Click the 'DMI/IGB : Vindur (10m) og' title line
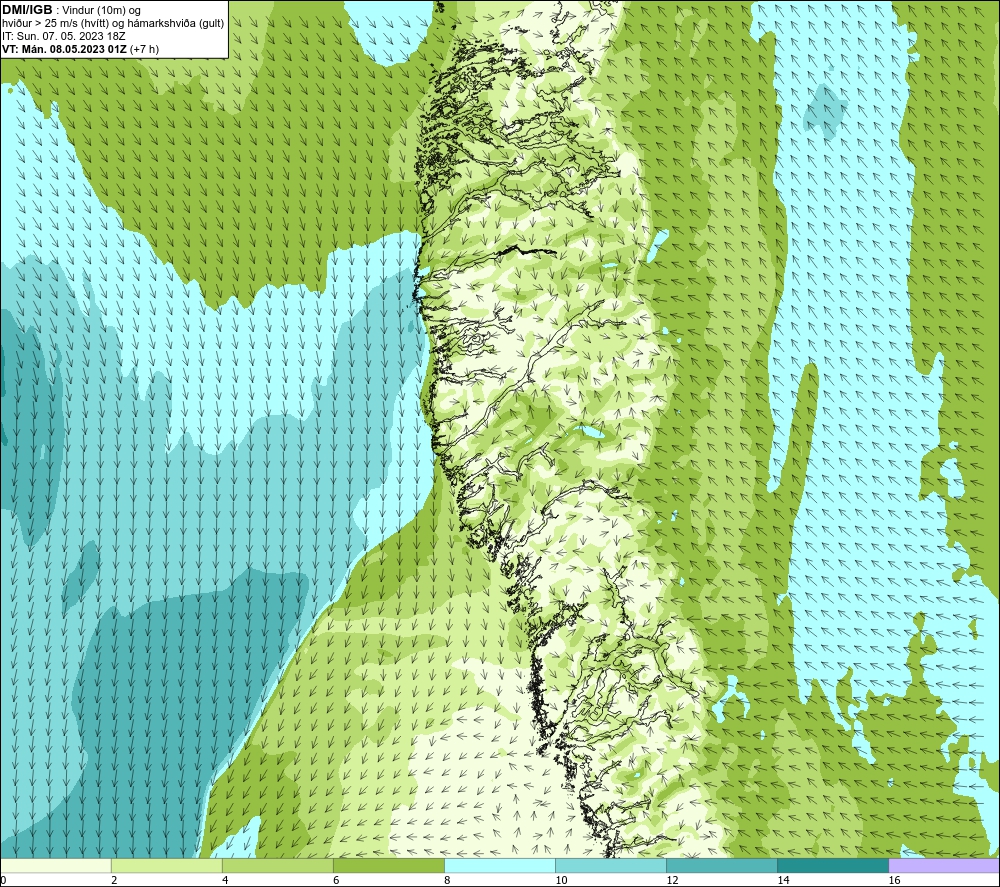Viewport: 1000px width, 887px height. (x=71, y=10)
